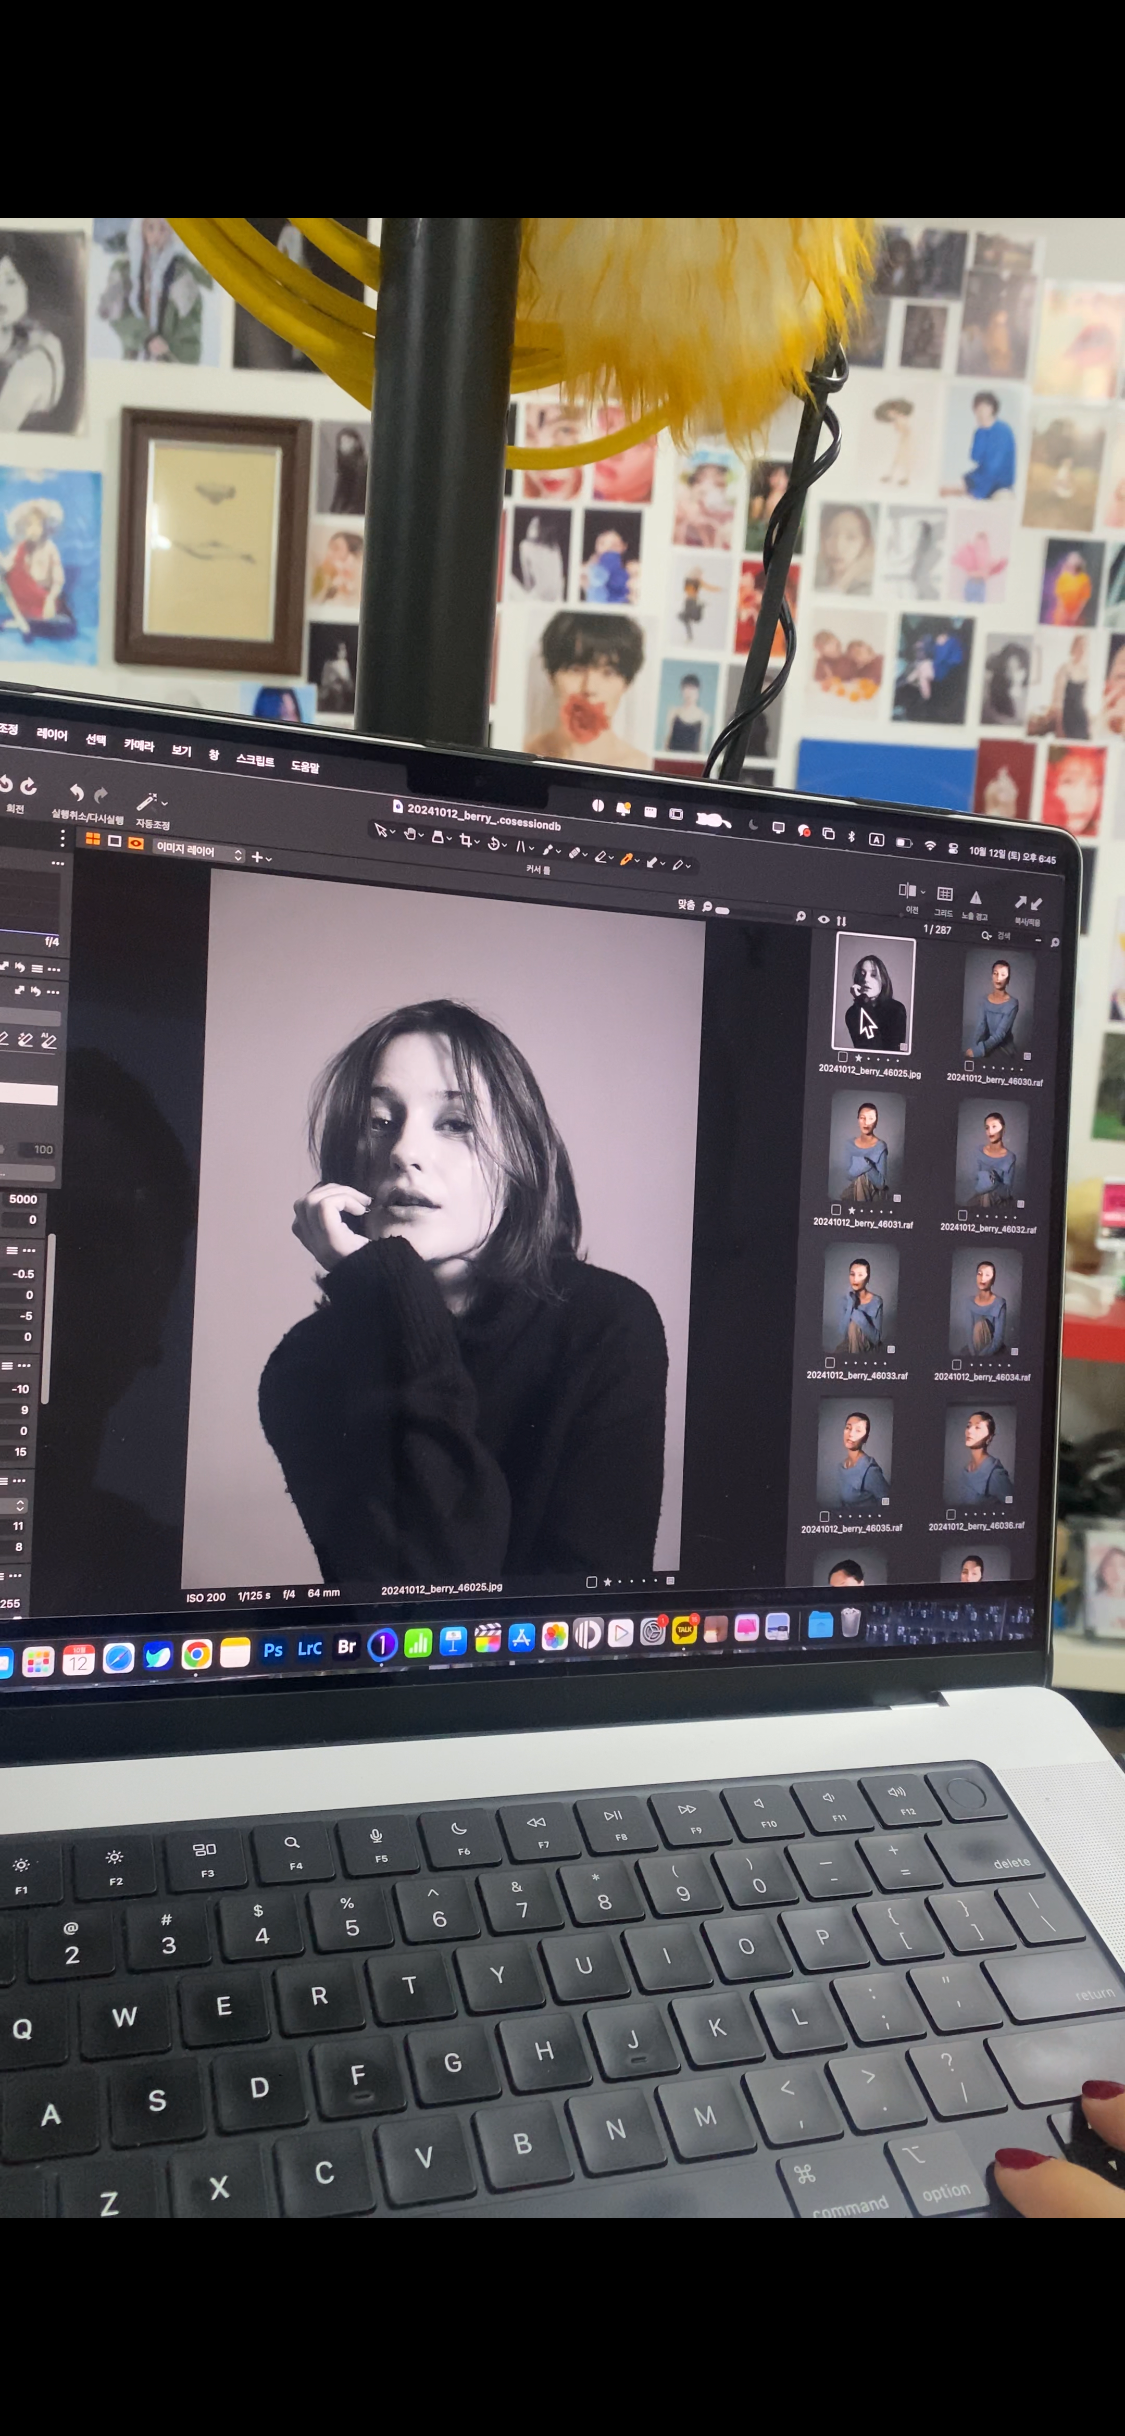
Task: Tick the checkbox under 20241012_berry_46030.raf thumbnail
Action: click(968, 1066)
